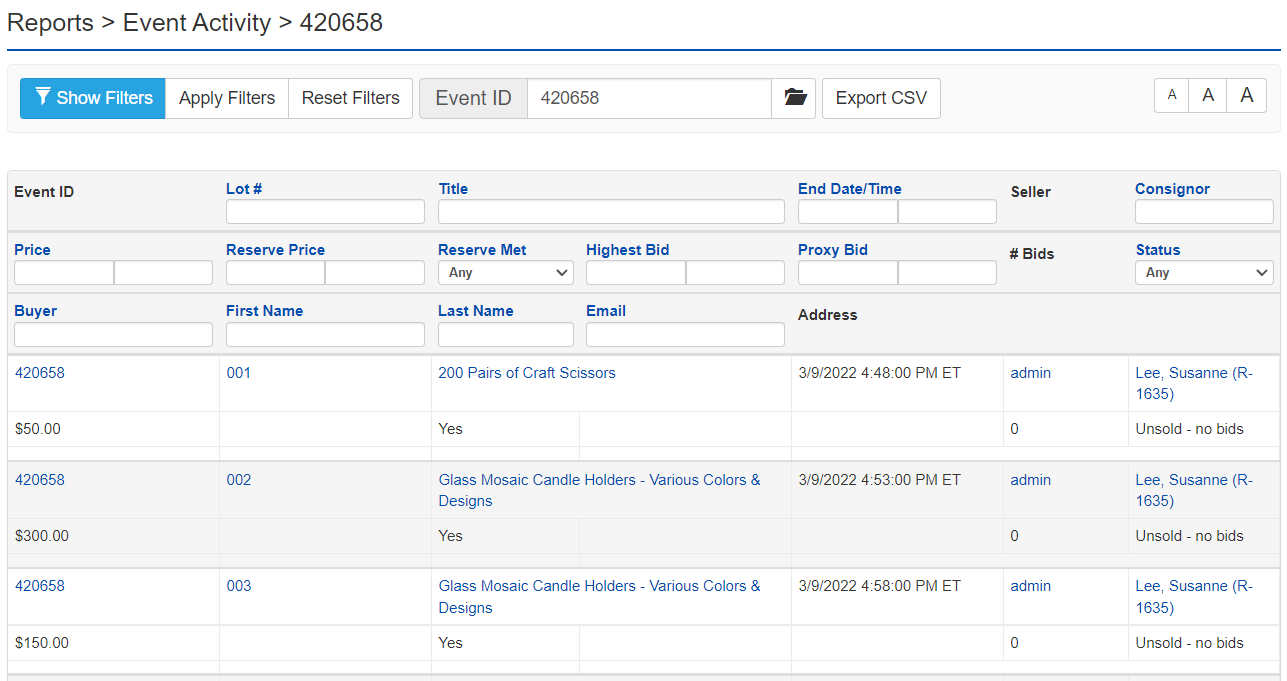Screen dimensions: 1287x681
Task: Sort by Status column header
Action: (x=1158, y=250)
